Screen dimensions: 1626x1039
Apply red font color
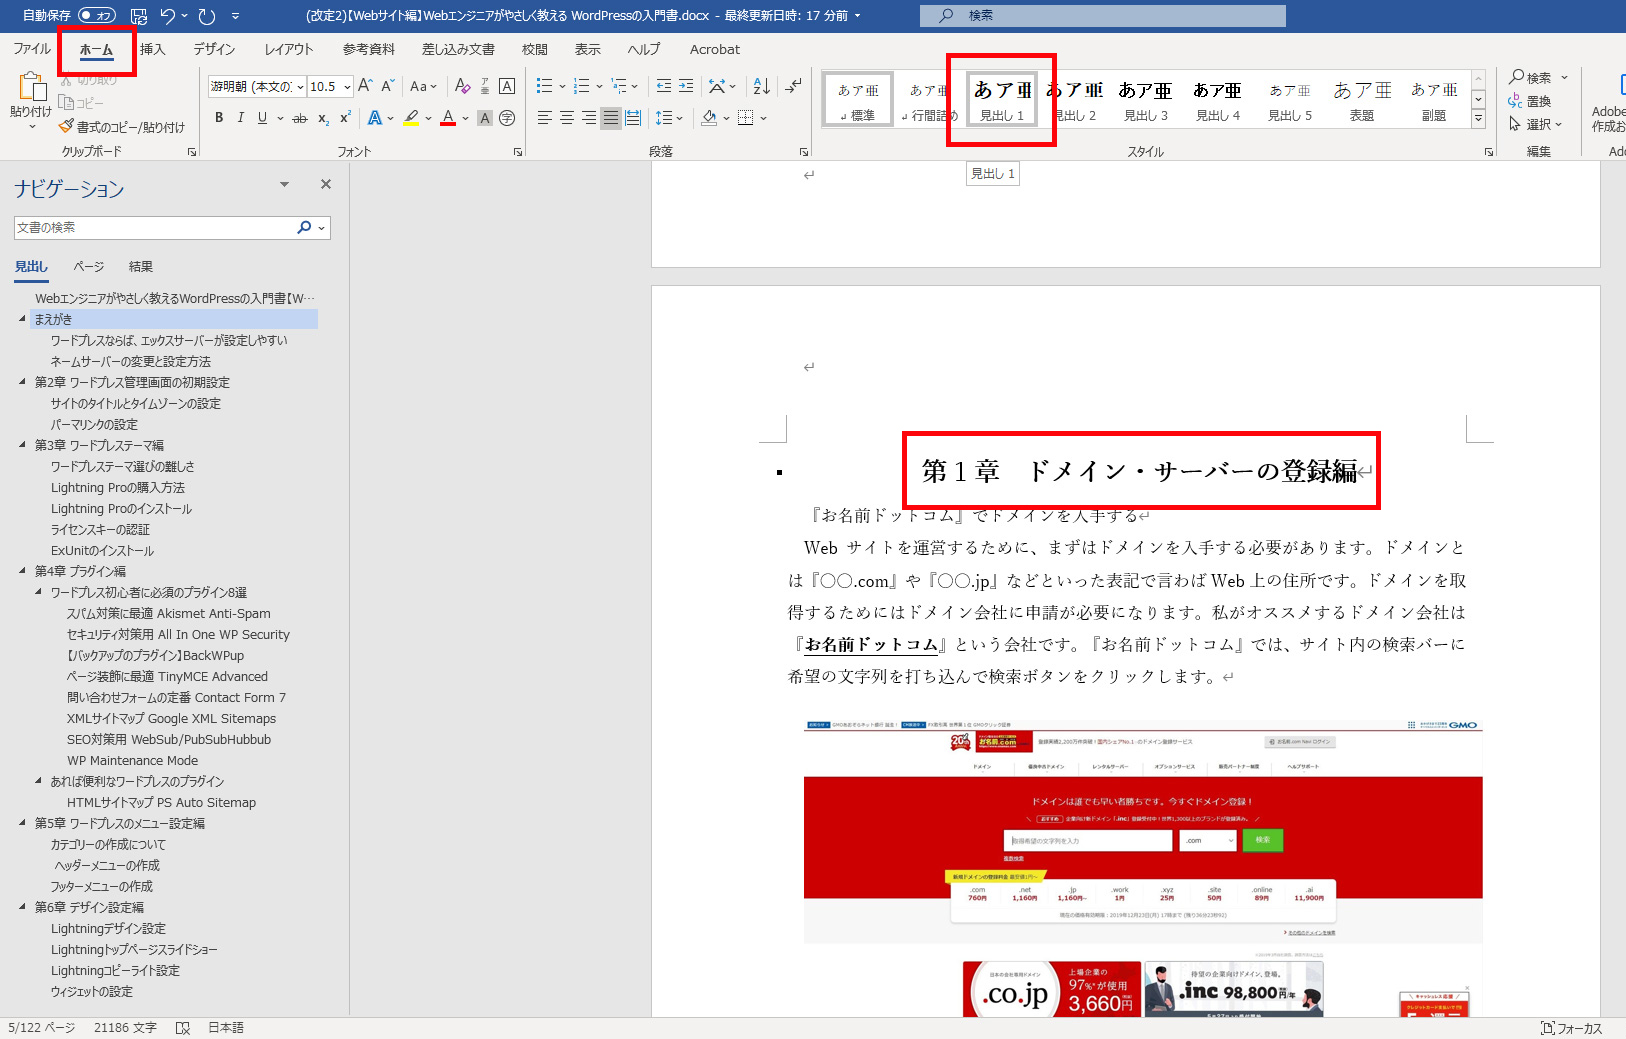tap(448, 118)
